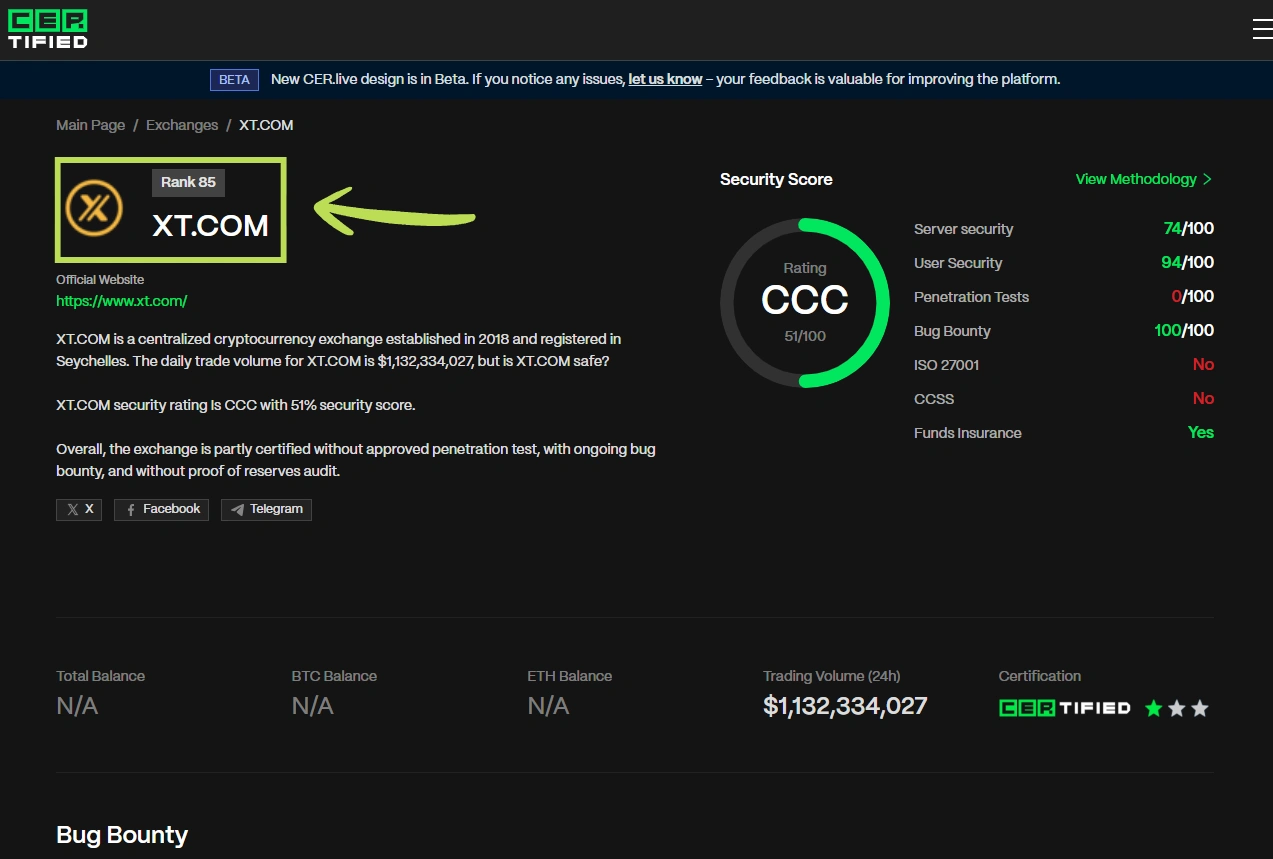Go to Exchanges breadcrumb

click(182, 125)
